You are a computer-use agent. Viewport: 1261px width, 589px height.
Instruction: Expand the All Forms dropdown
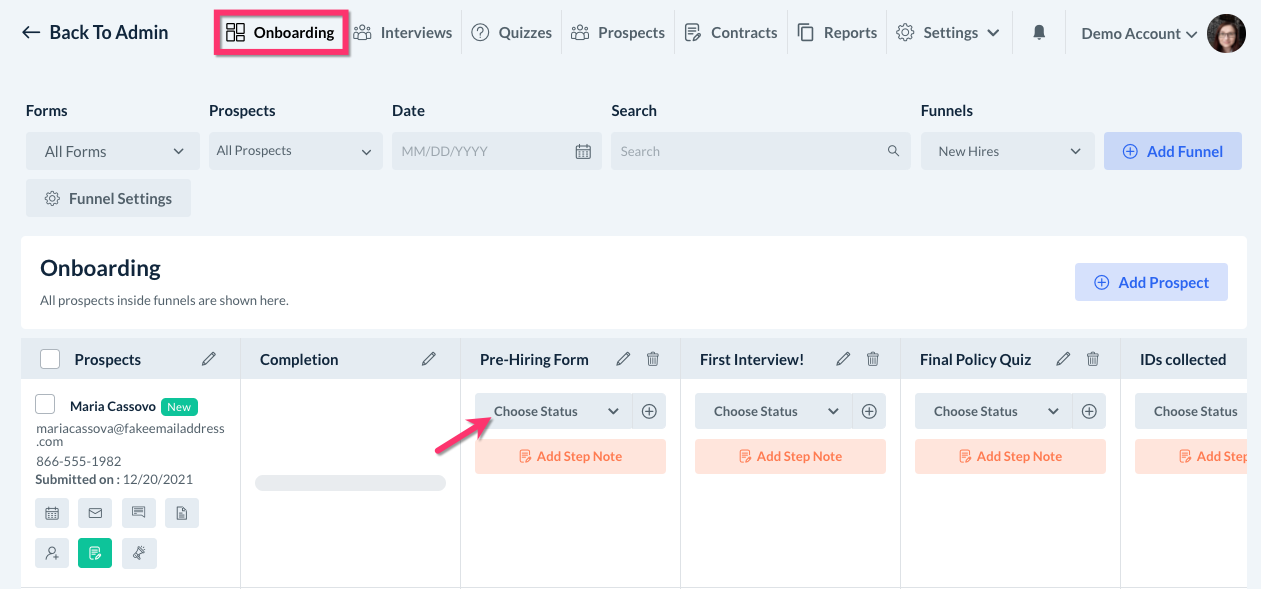pyautogui.click(x=113, y=152)
